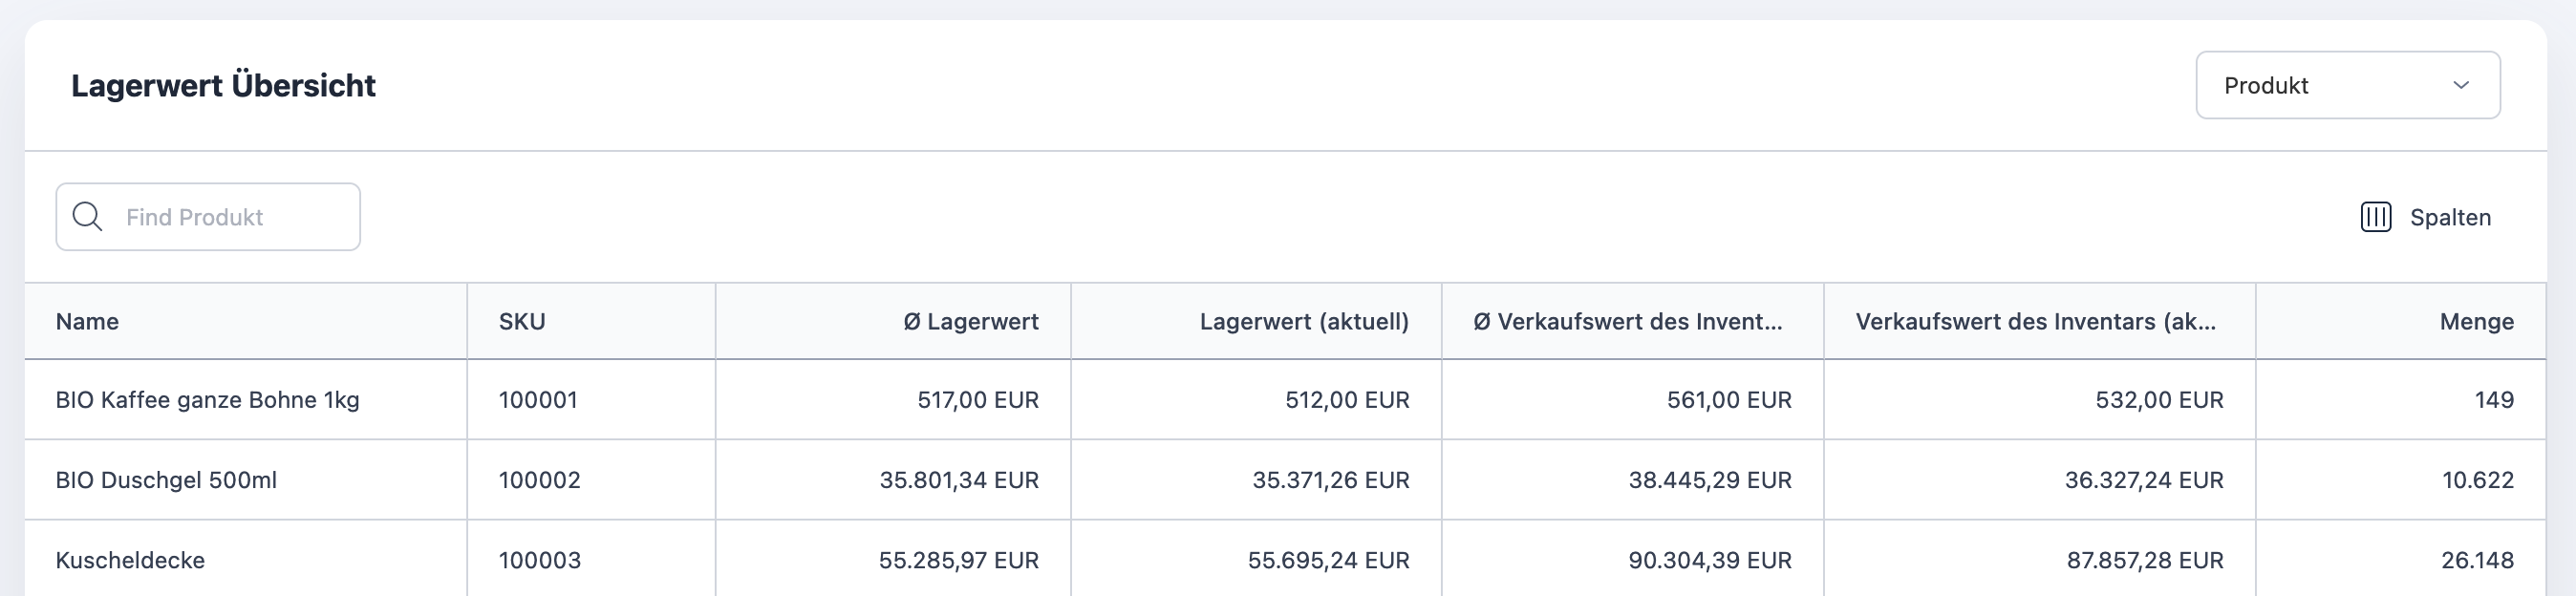
Task: Select the BIO Kaffee ganze Bohne 1kg row
Action: click(207, 400)
